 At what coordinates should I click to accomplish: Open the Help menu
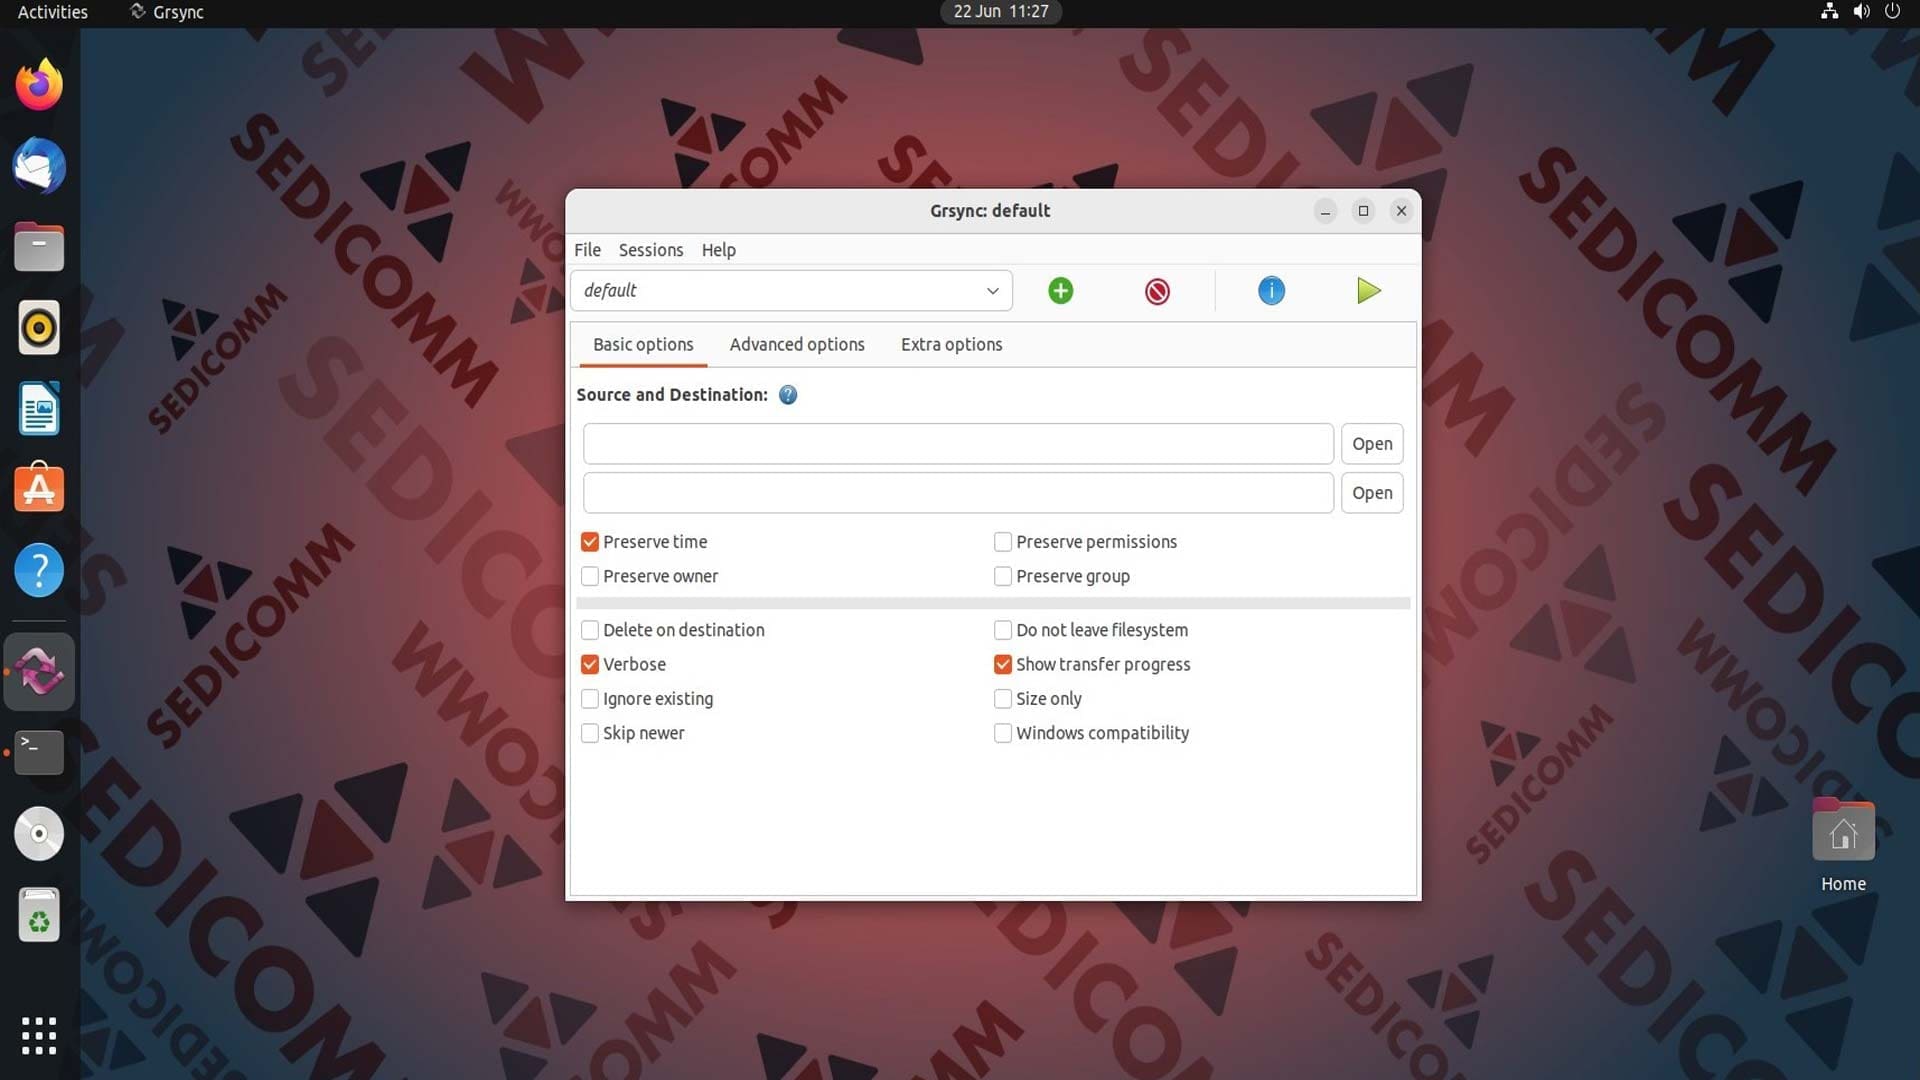[x=718, y=250]
